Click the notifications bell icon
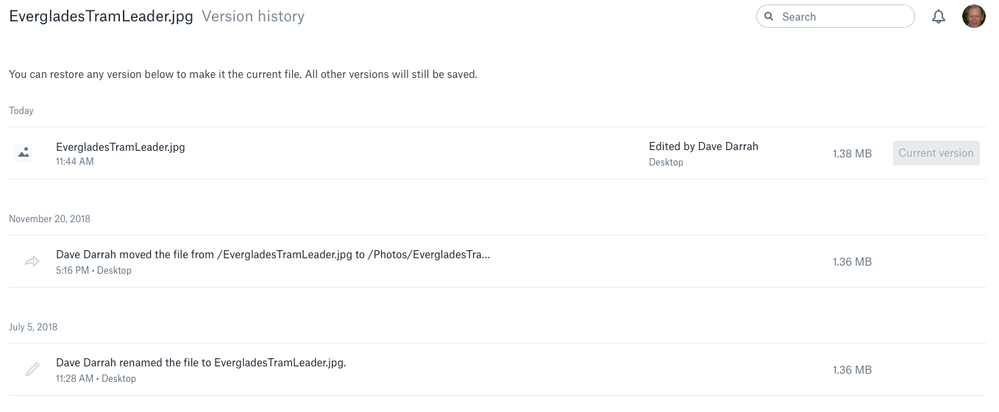Image resolution: width=999 pixels, height=412 pixels. 938,17
